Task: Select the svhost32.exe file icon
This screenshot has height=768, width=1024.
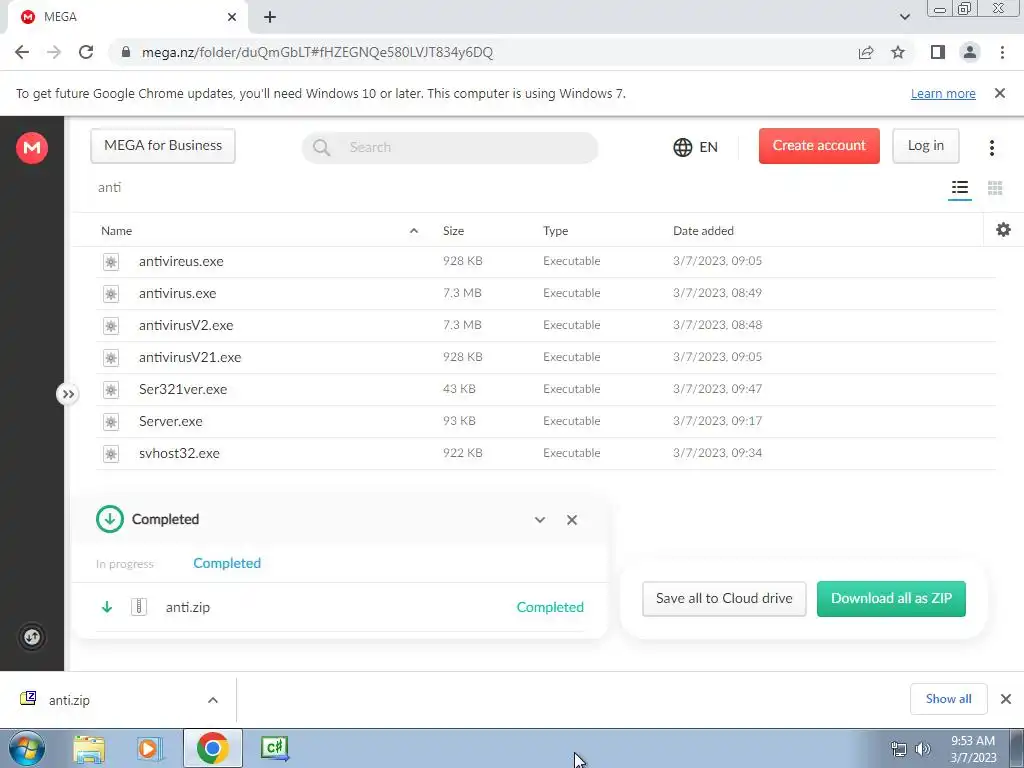Action: point(111,454)
